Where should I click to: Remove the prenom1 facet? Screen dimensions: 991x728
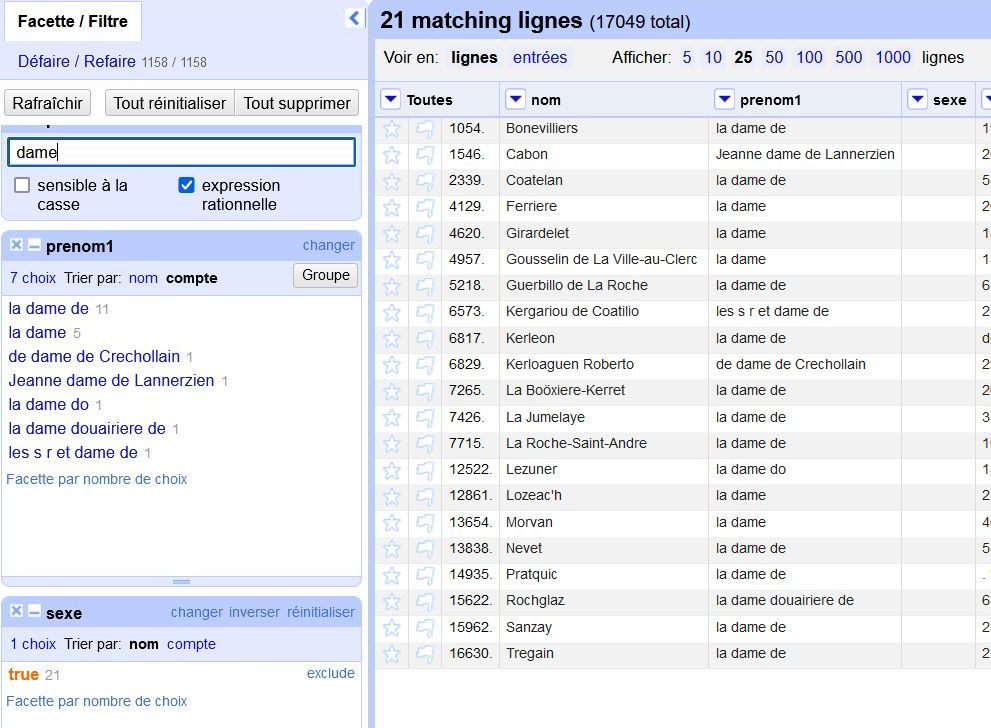point(16,245)
